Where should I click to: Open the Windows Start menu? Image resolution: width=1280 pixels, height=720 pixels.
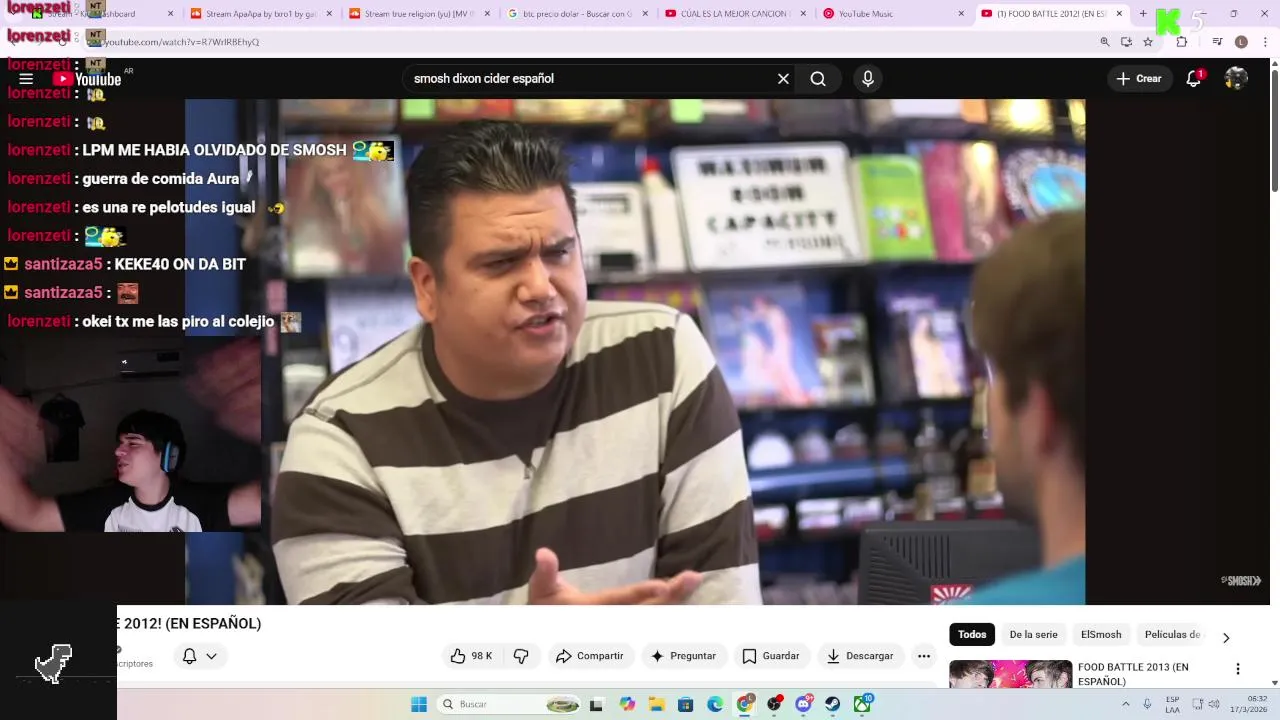click(x=419, y=704)
